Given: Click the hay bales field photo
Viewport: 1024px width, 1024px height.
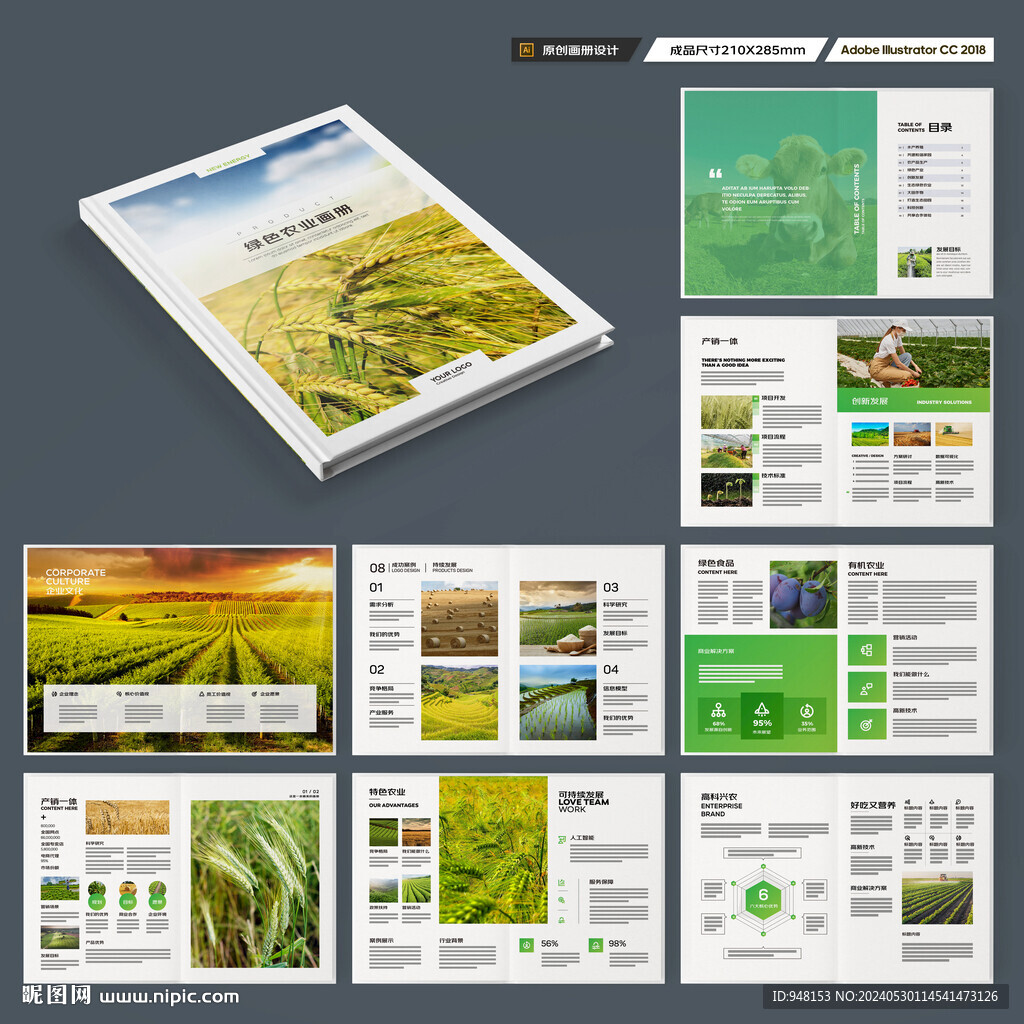Looking at the screenshot, I should (459, 618).
